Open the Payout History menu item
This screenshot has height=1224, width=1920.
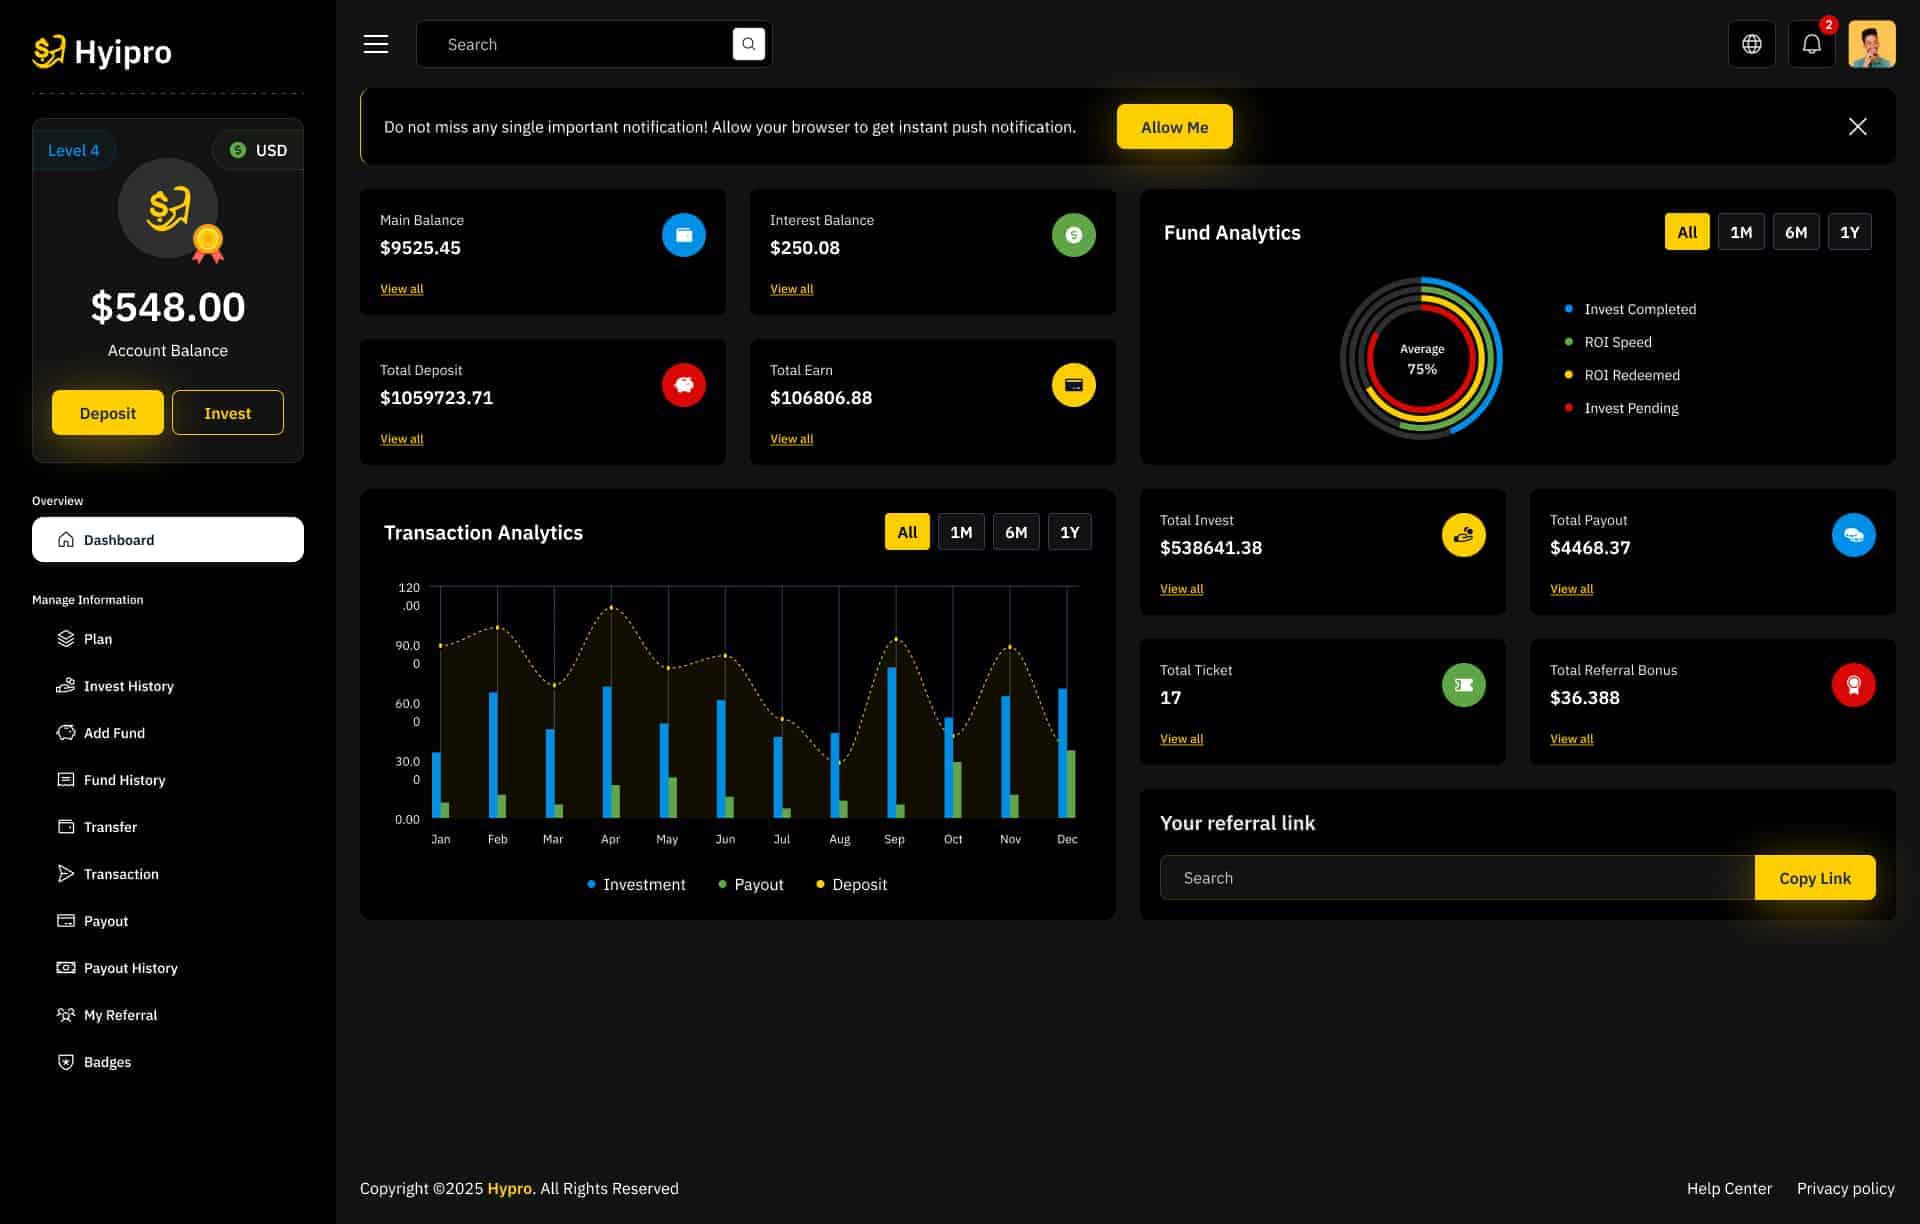(x=130, y=968)
